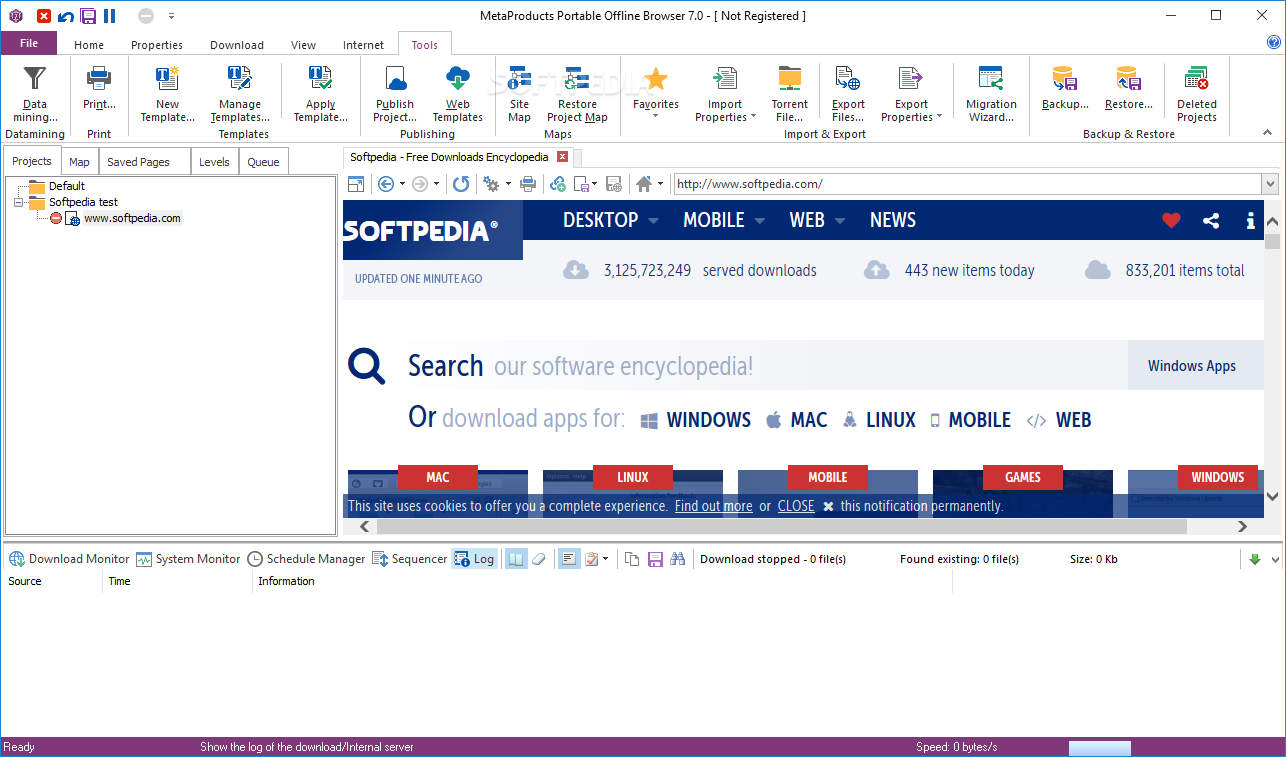Refresh the browser page
This screenshot has height=757, width=1286.
(460, 184)
